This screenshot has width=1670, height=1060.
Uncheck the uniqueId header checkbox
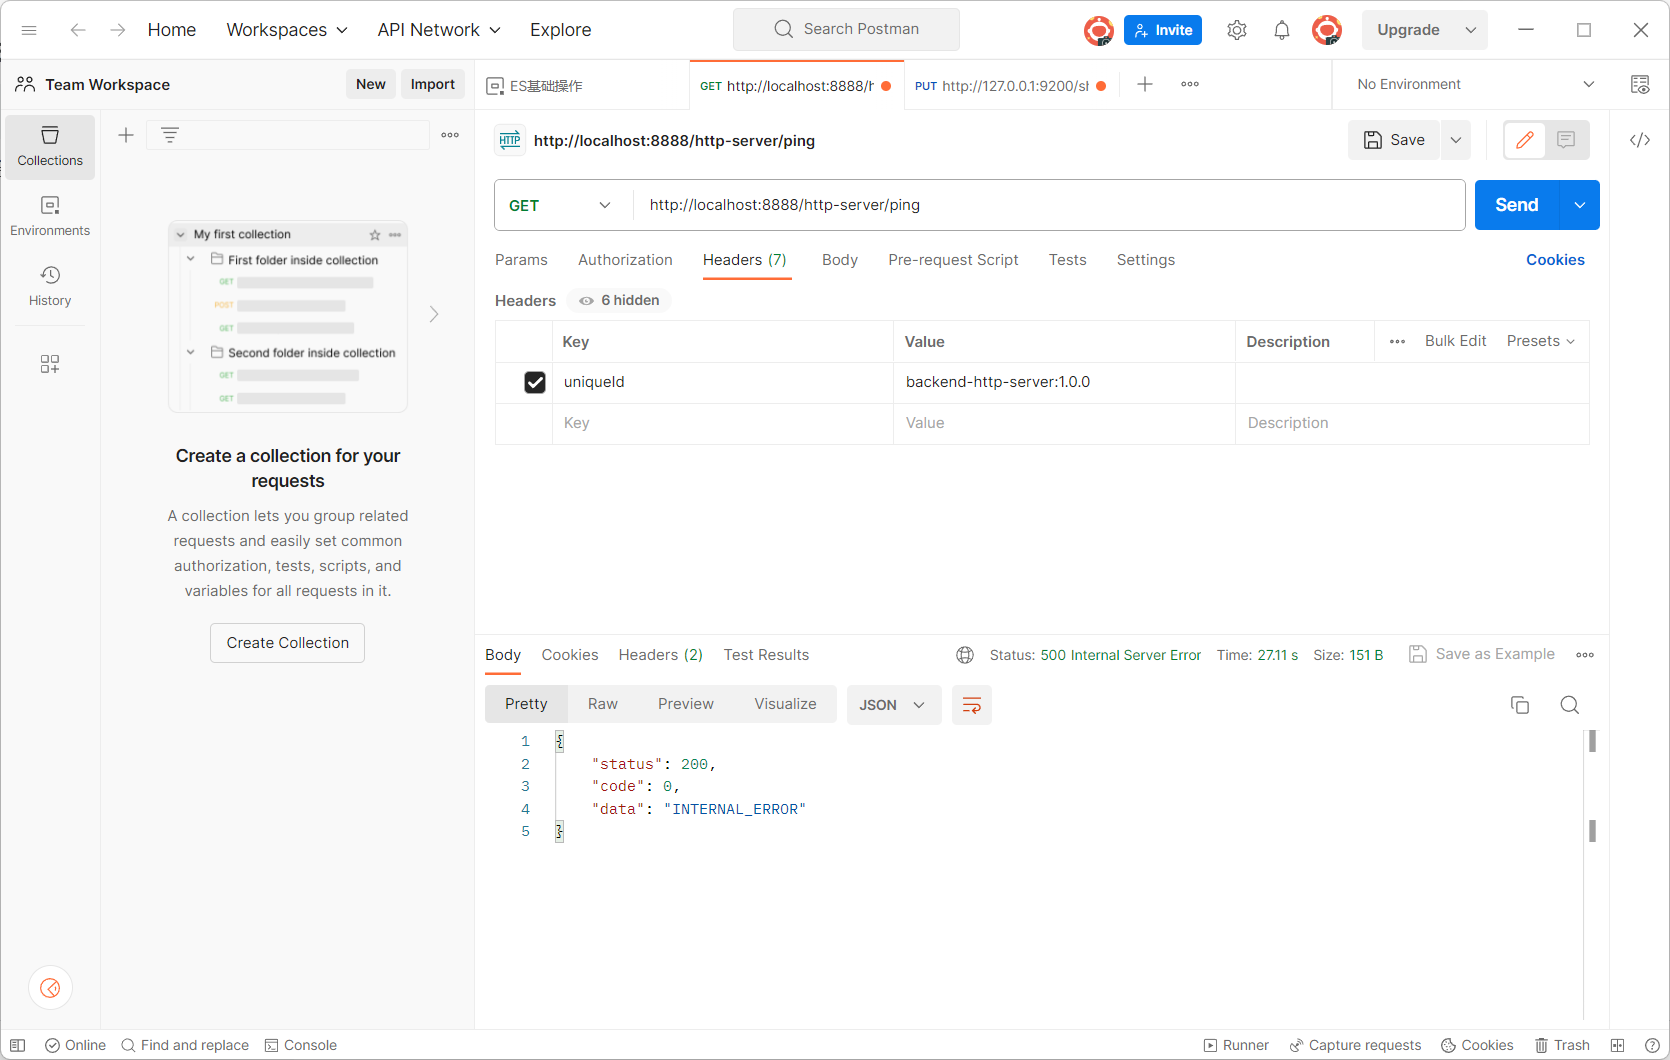point(535,382)
